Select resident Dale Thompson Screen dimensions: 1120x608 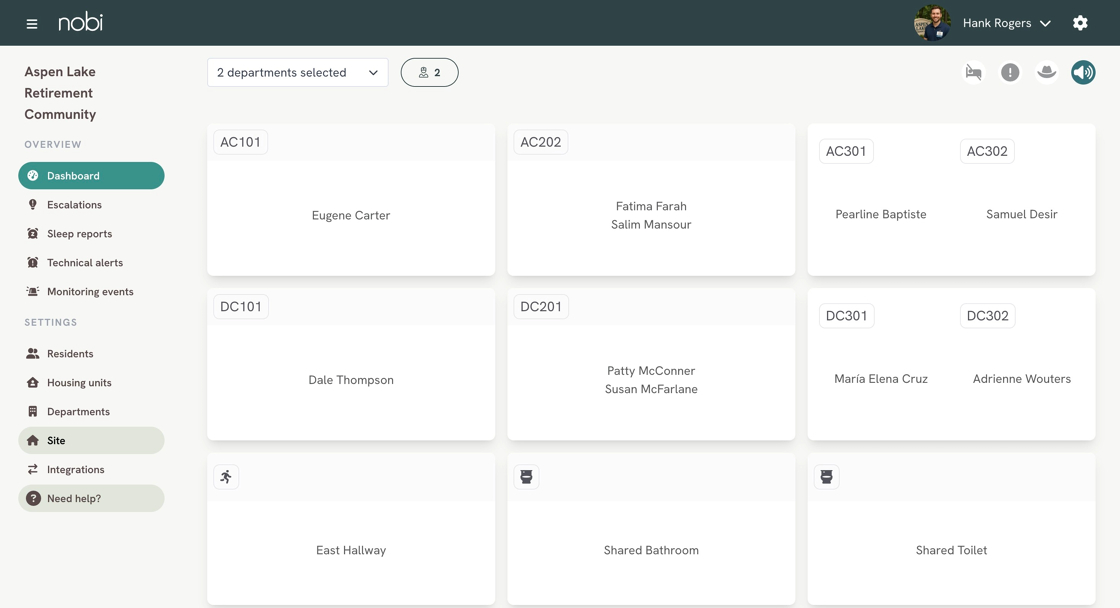click(x=351, y=380)
